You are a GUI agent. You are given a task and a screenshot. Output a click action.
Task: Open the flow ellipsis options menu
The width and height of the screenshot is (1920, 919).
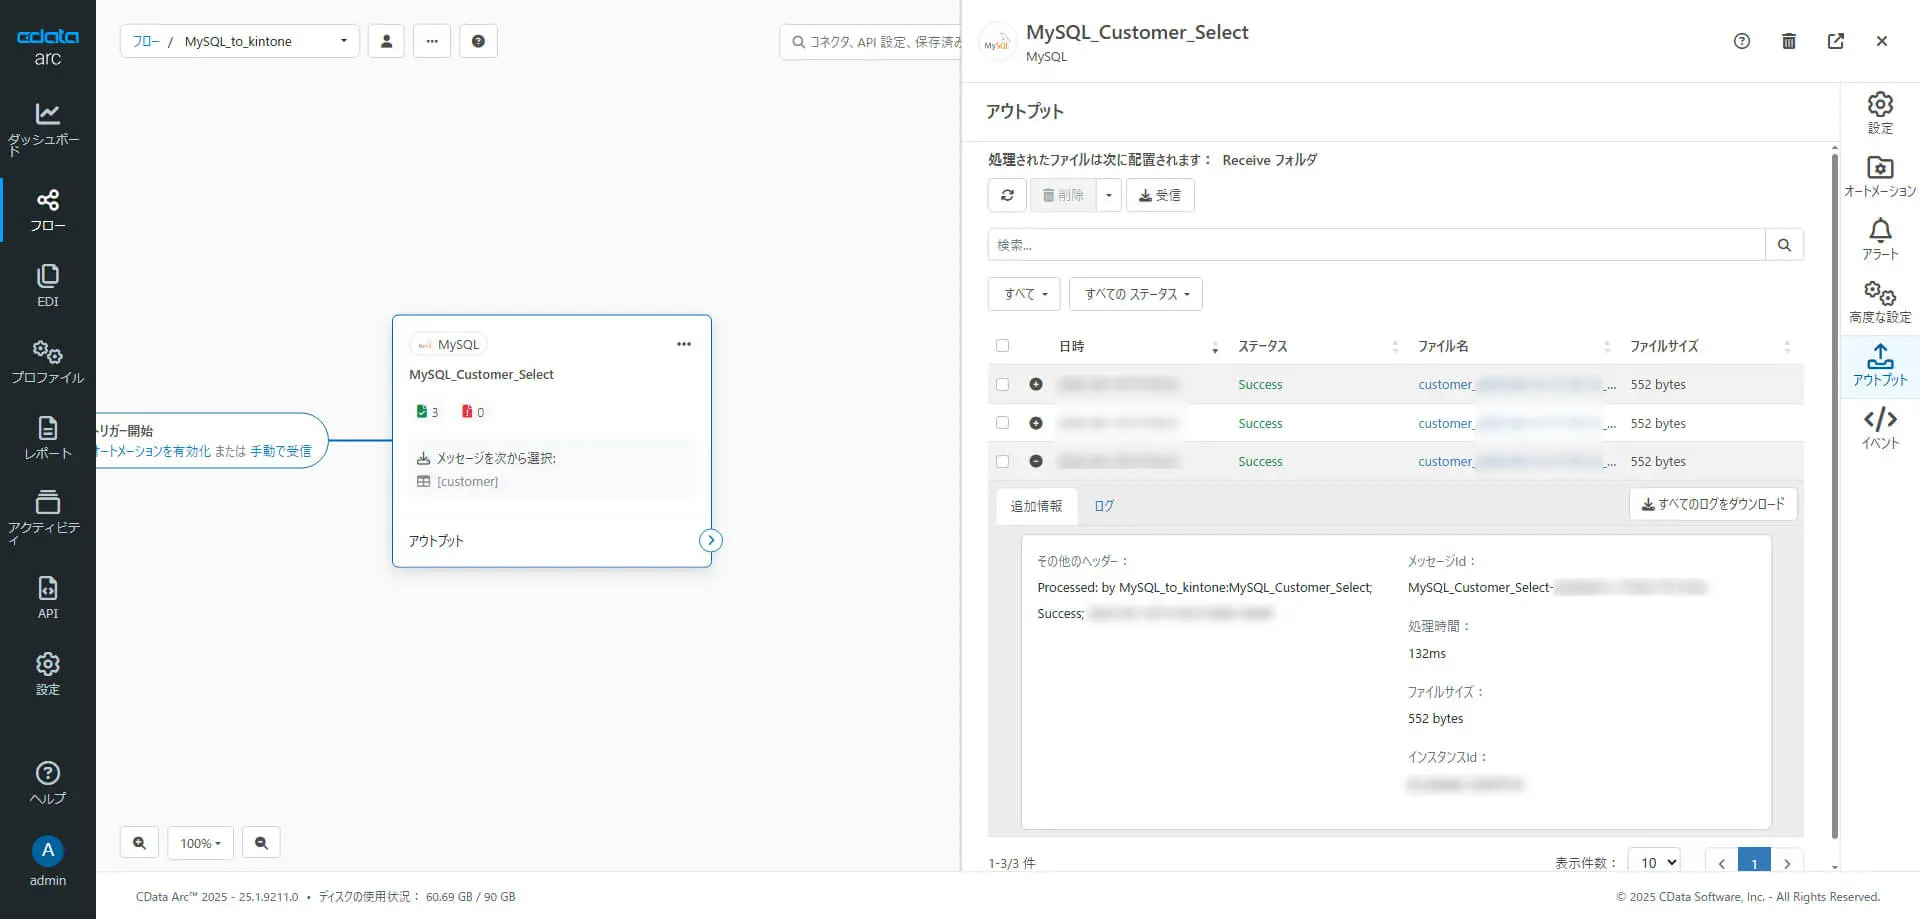tap(432, 41)
